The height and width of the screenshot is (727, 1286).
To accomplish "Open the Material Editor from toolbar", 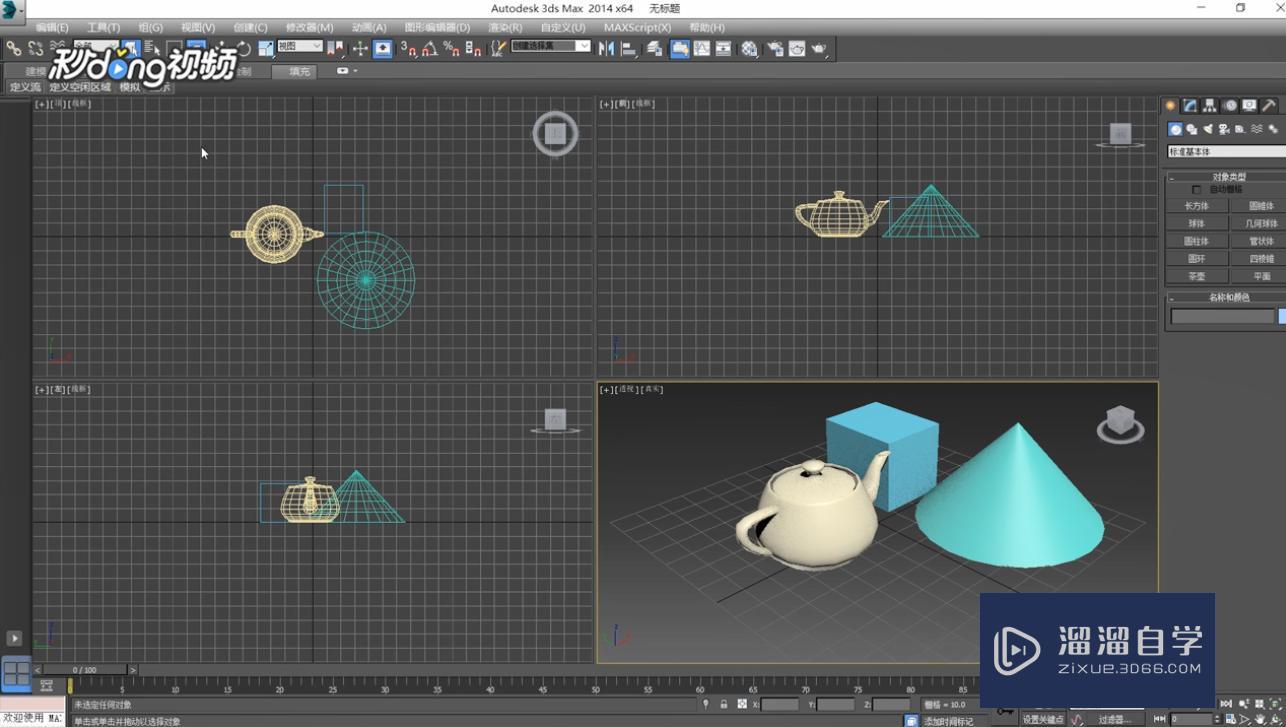I will tap(749, 48).
